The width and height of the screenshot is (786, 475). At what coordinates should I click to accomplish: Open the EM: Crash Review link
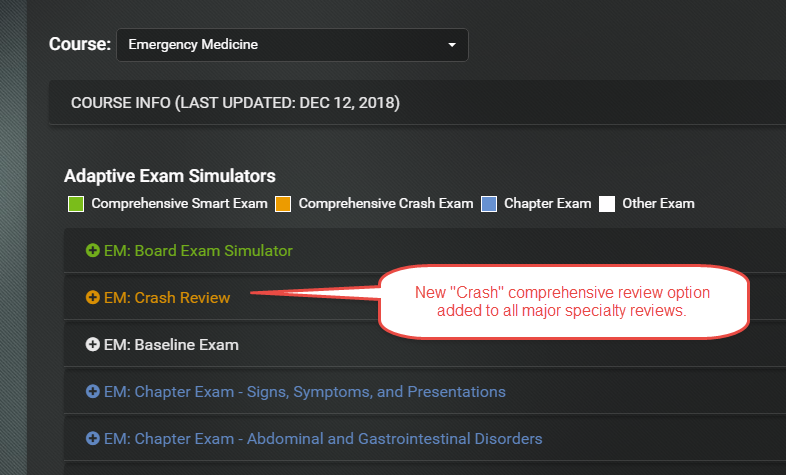(167, 298)
